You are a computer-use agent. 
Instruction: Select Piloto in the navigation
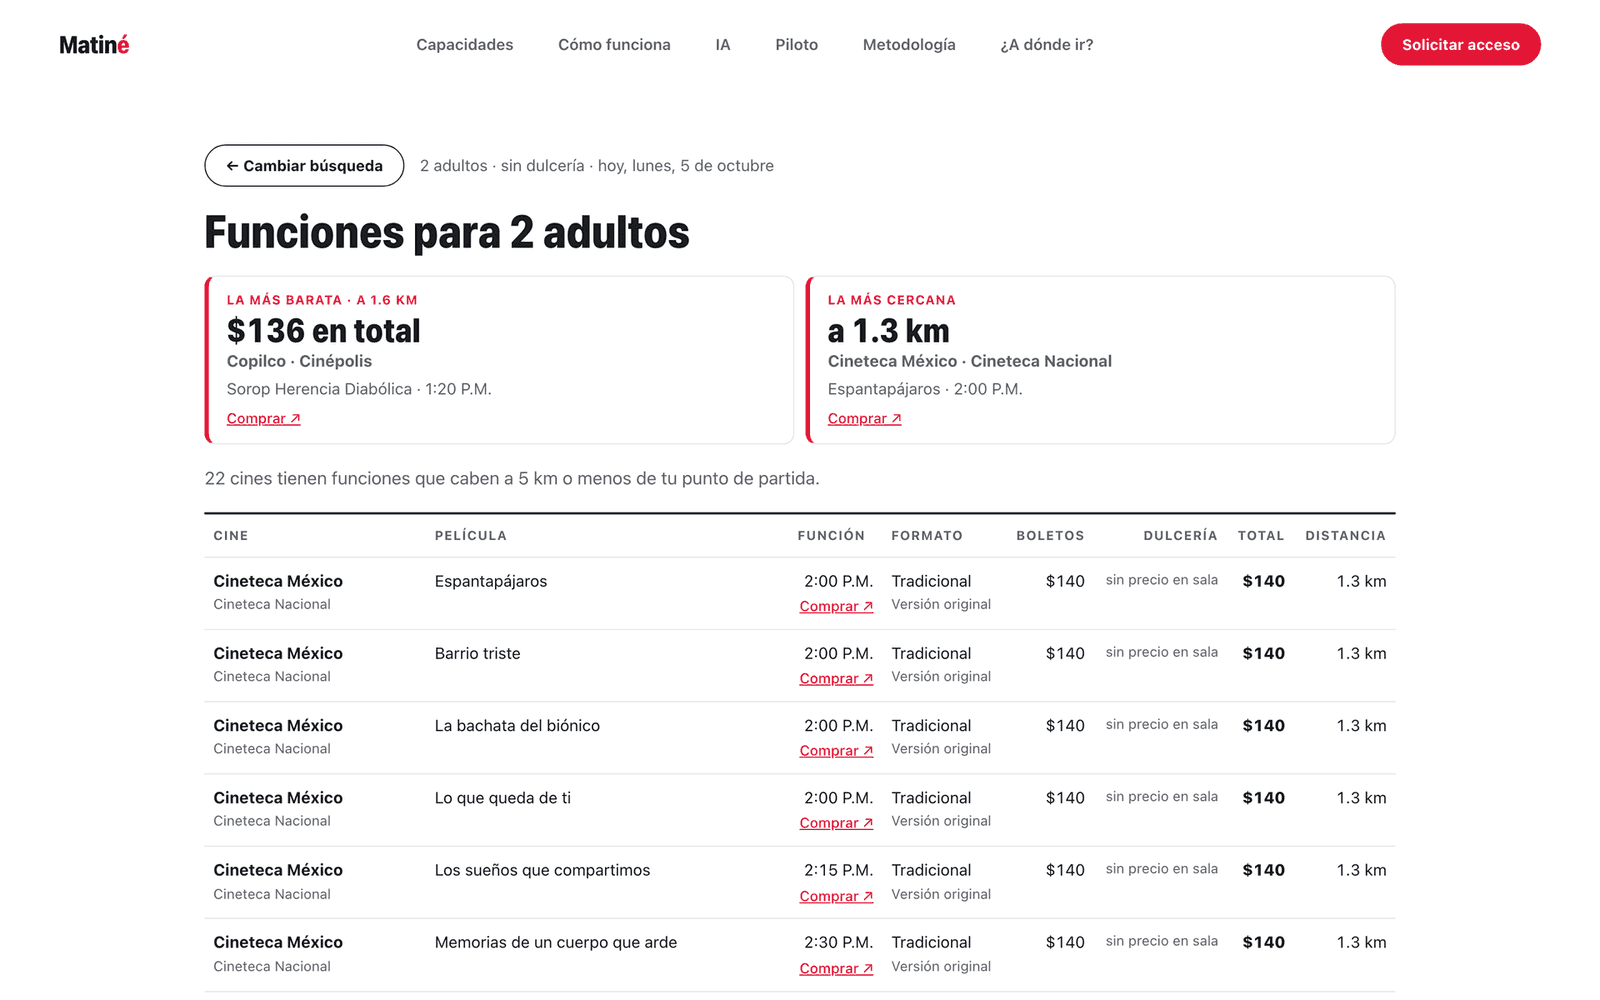(x=797, y=45)
